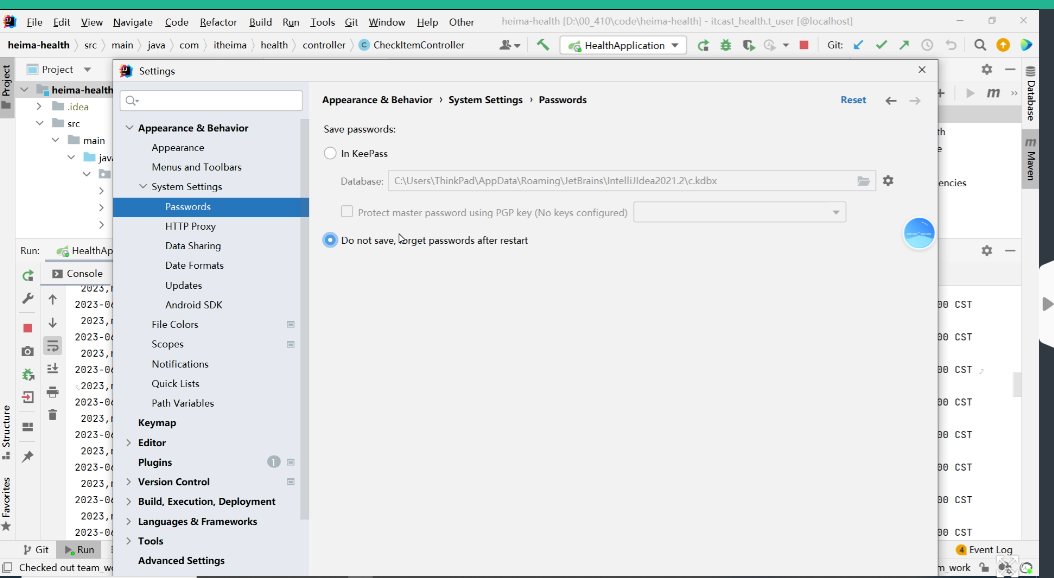Select the In KeePass radio option
Screen dimensions: 1054x578
pos(331,154)
